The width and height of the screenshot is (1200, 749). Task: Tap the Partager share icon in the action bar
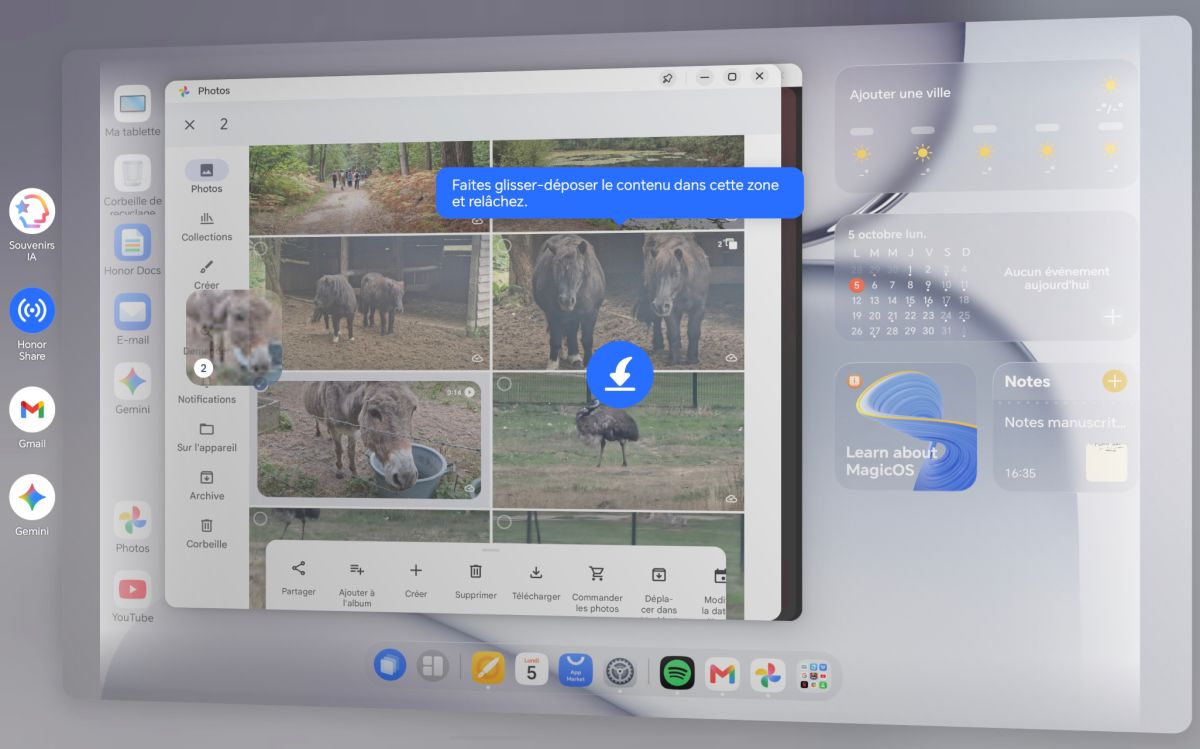298,569
